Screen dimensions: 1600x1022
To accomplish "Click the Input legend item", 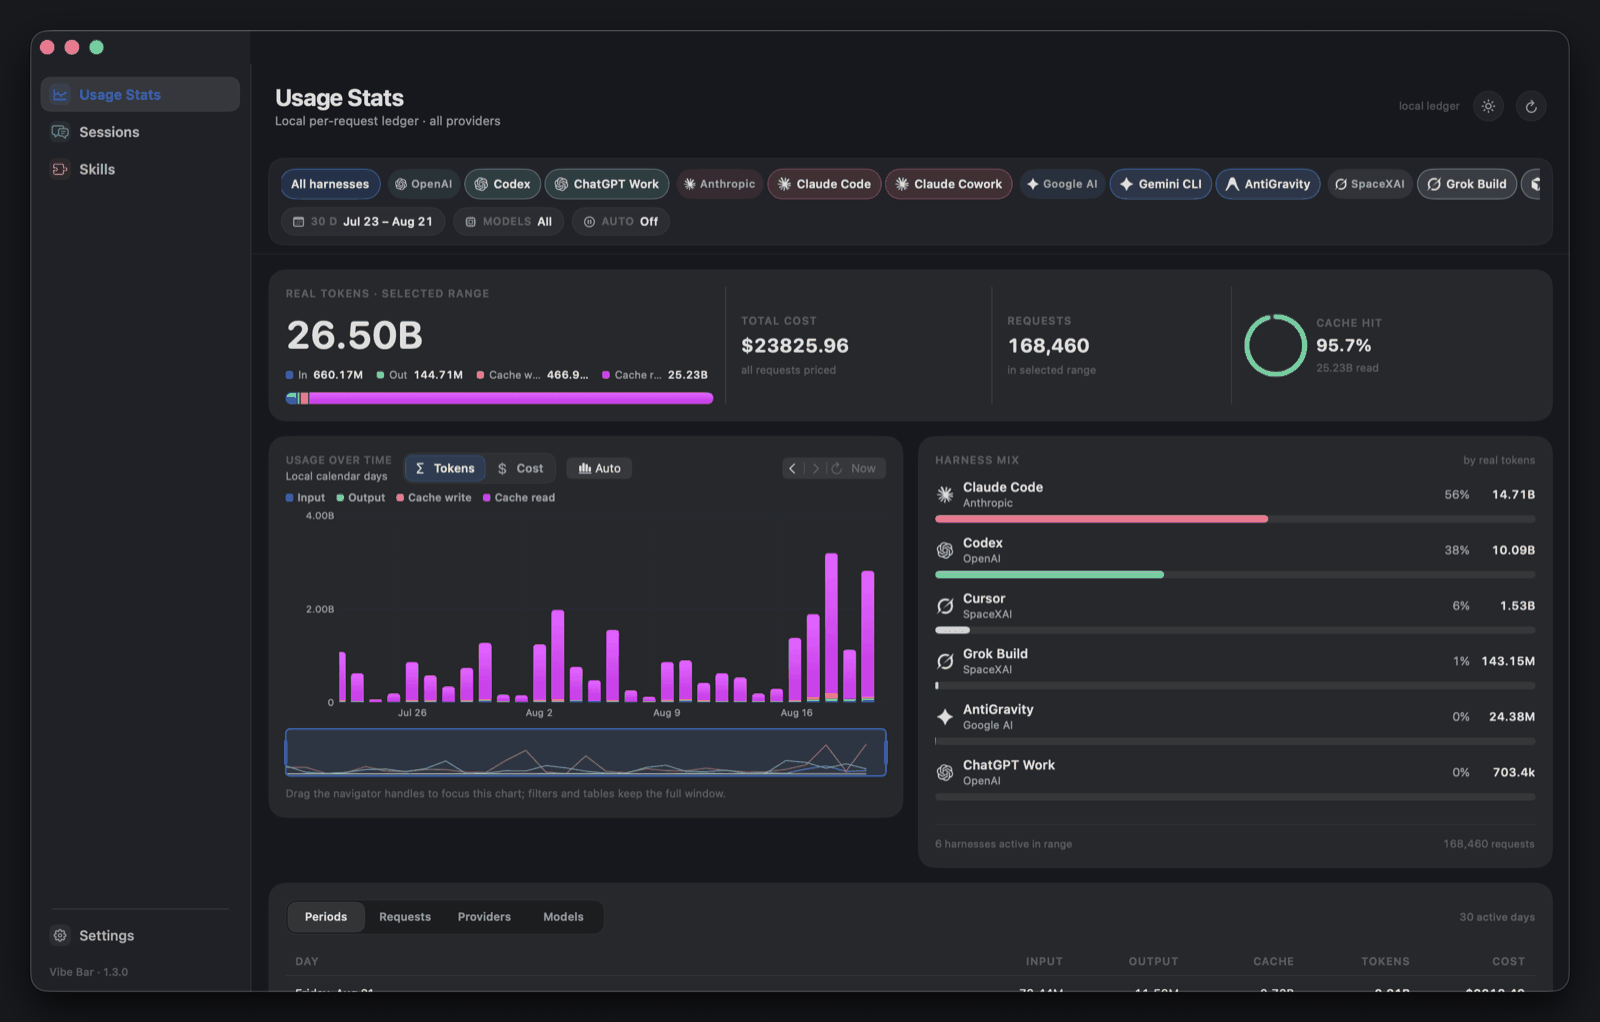I will 305,498.
